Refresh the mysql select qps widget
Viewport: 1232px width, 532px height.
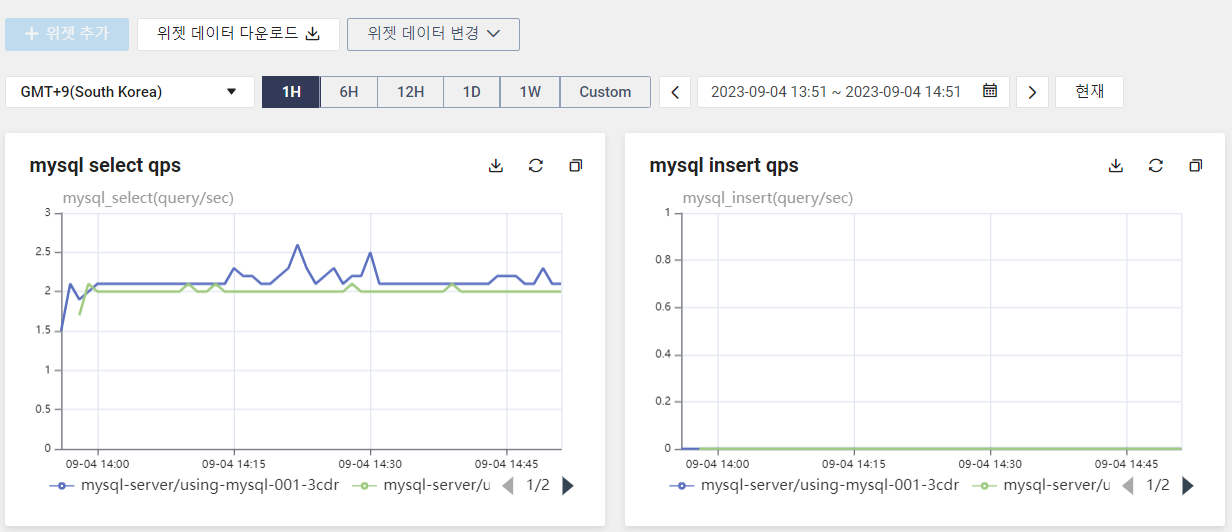(536, 166)
